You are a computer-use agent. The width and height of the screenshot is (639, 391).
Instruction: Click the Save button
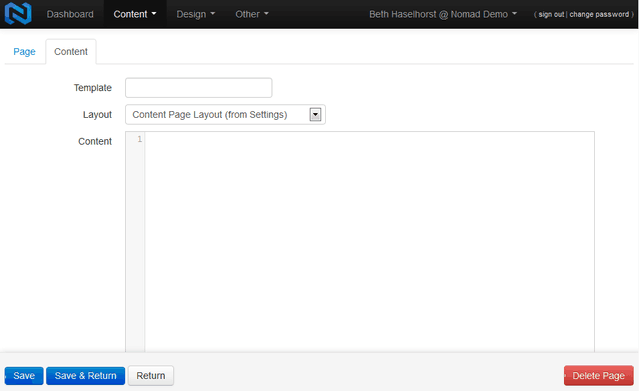click(x=24, y=376)
